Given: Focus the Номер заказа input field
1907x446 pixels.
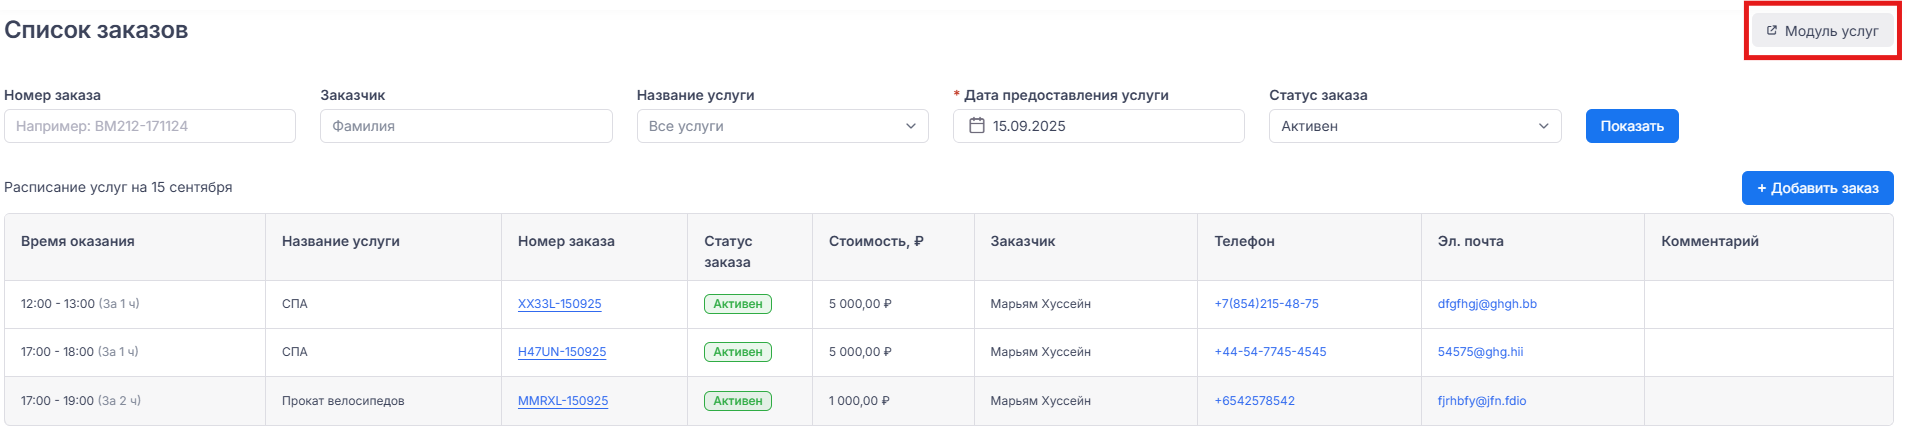Looking at the screenshot, I should pyautogui.click(x=150, y=126).
